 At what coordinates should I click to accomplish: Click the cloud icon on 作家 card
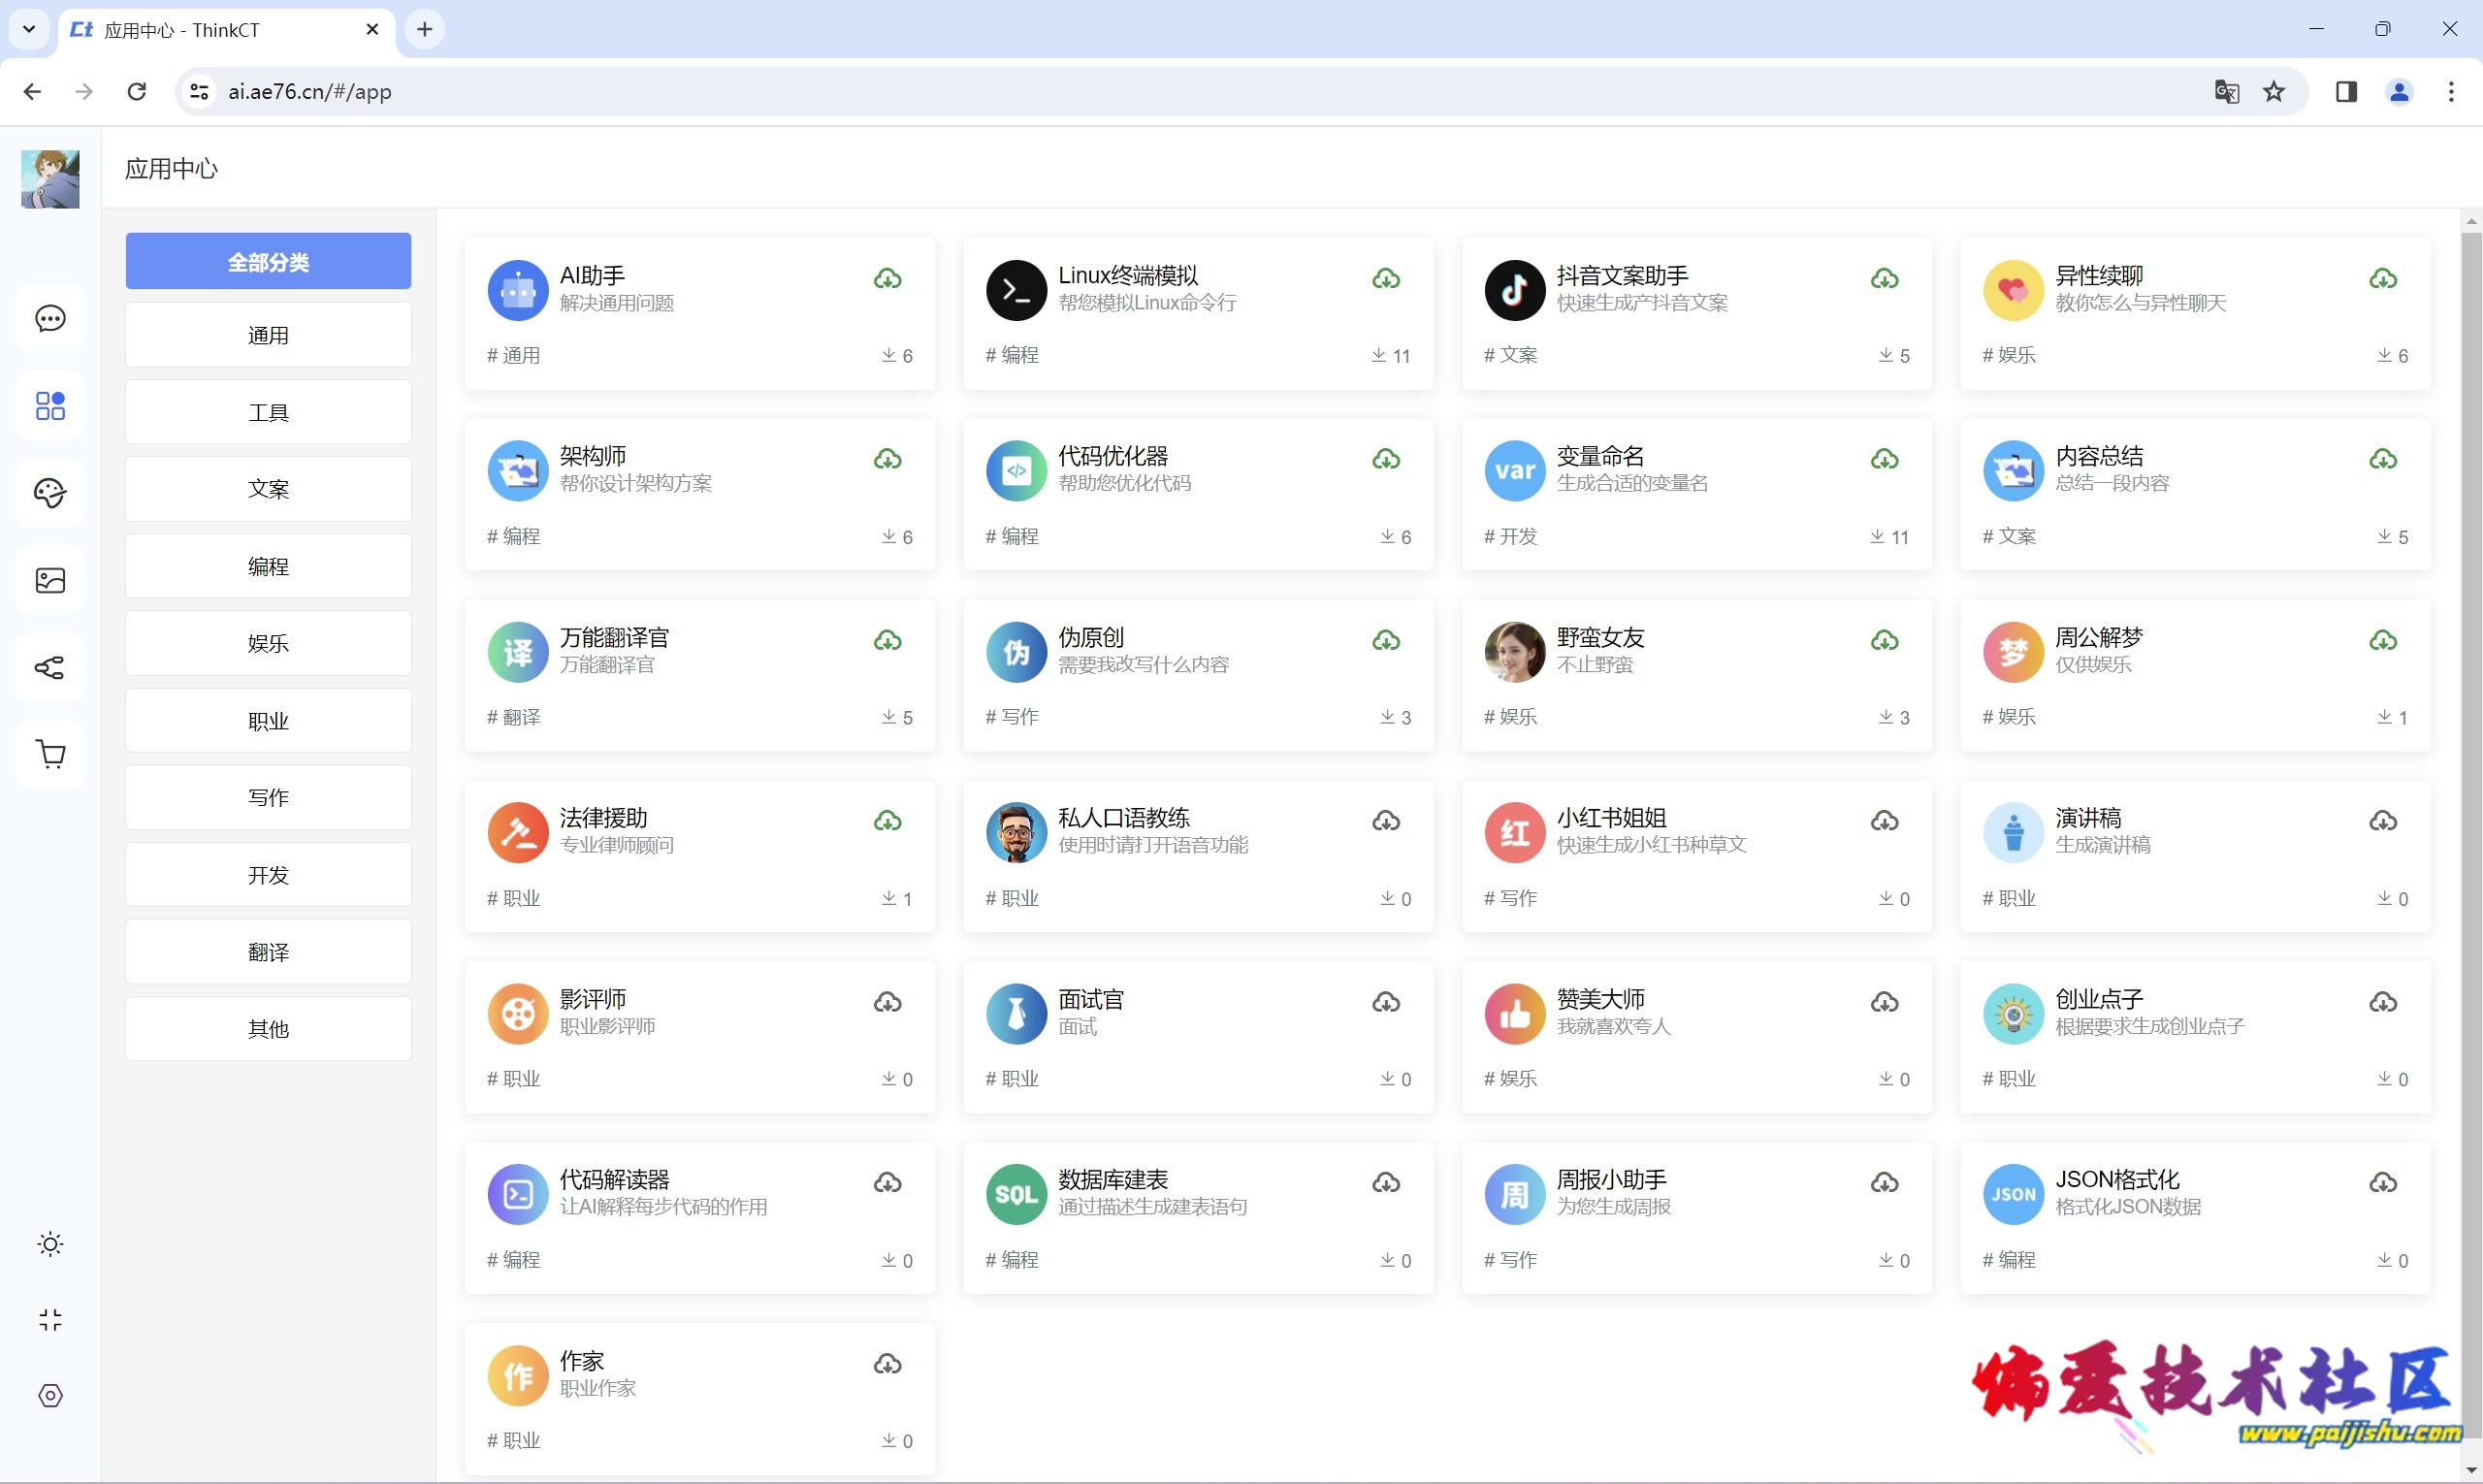[x=888, y=1365]
